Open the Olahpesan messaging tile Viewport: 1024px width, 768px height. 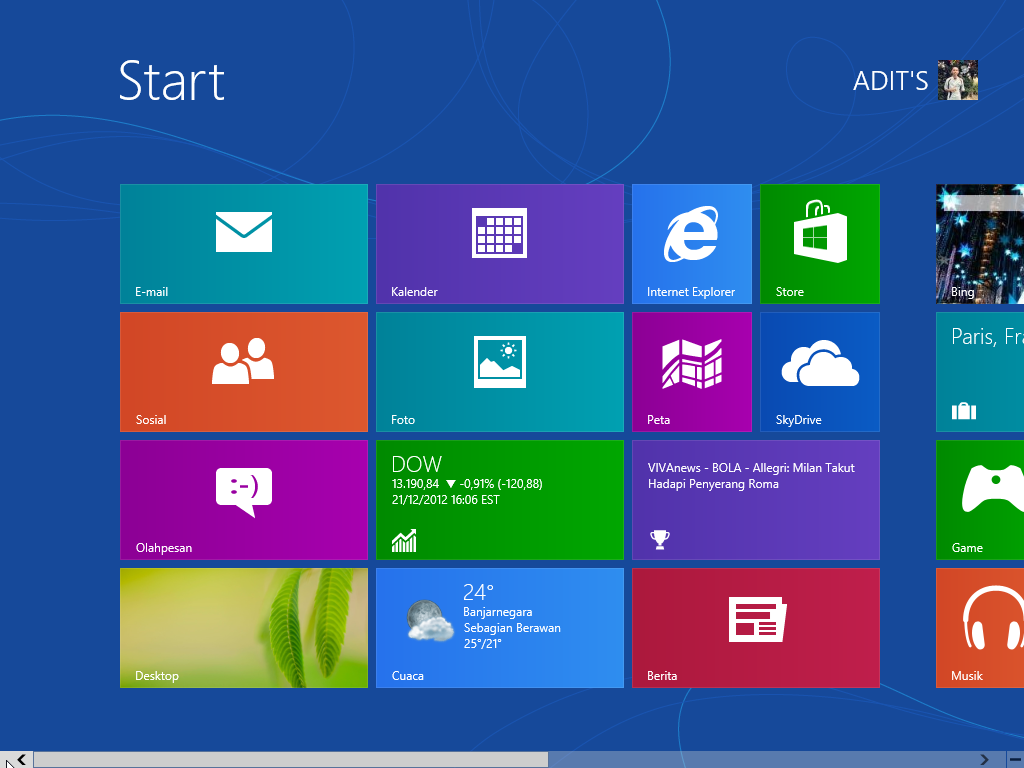[244, 500]
